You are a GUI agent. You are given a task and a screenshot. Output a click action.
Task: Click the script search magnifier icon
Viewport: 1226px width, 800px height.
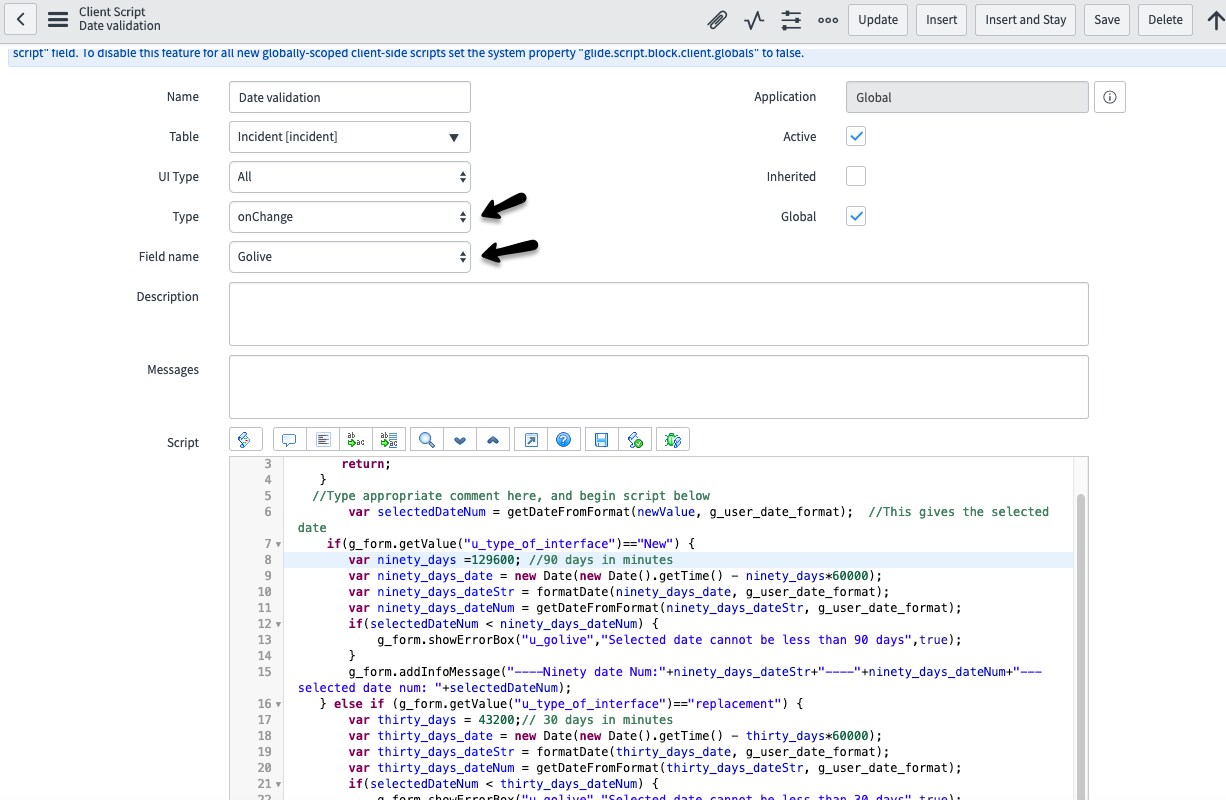427,440
